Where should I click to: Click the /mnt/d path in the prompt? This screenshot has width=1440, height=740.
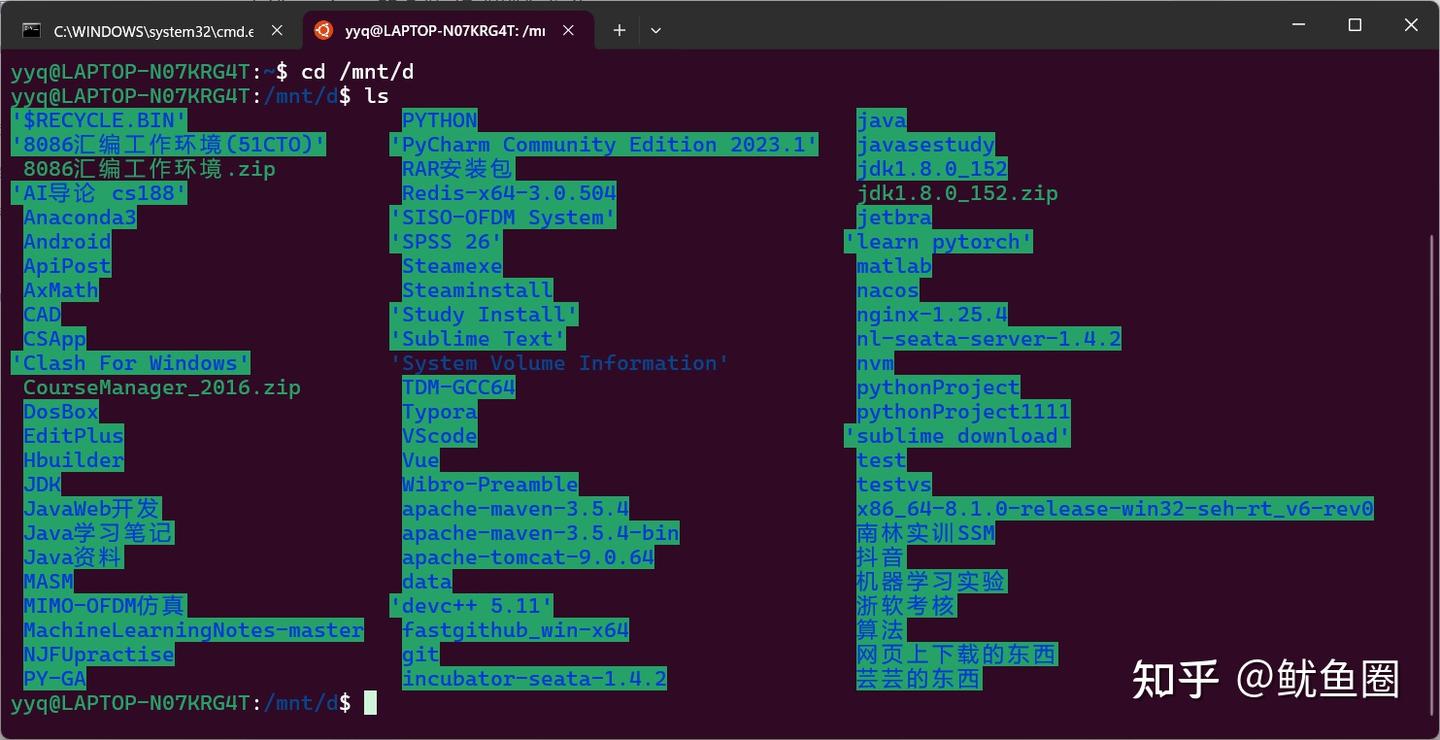click(299, 703)
